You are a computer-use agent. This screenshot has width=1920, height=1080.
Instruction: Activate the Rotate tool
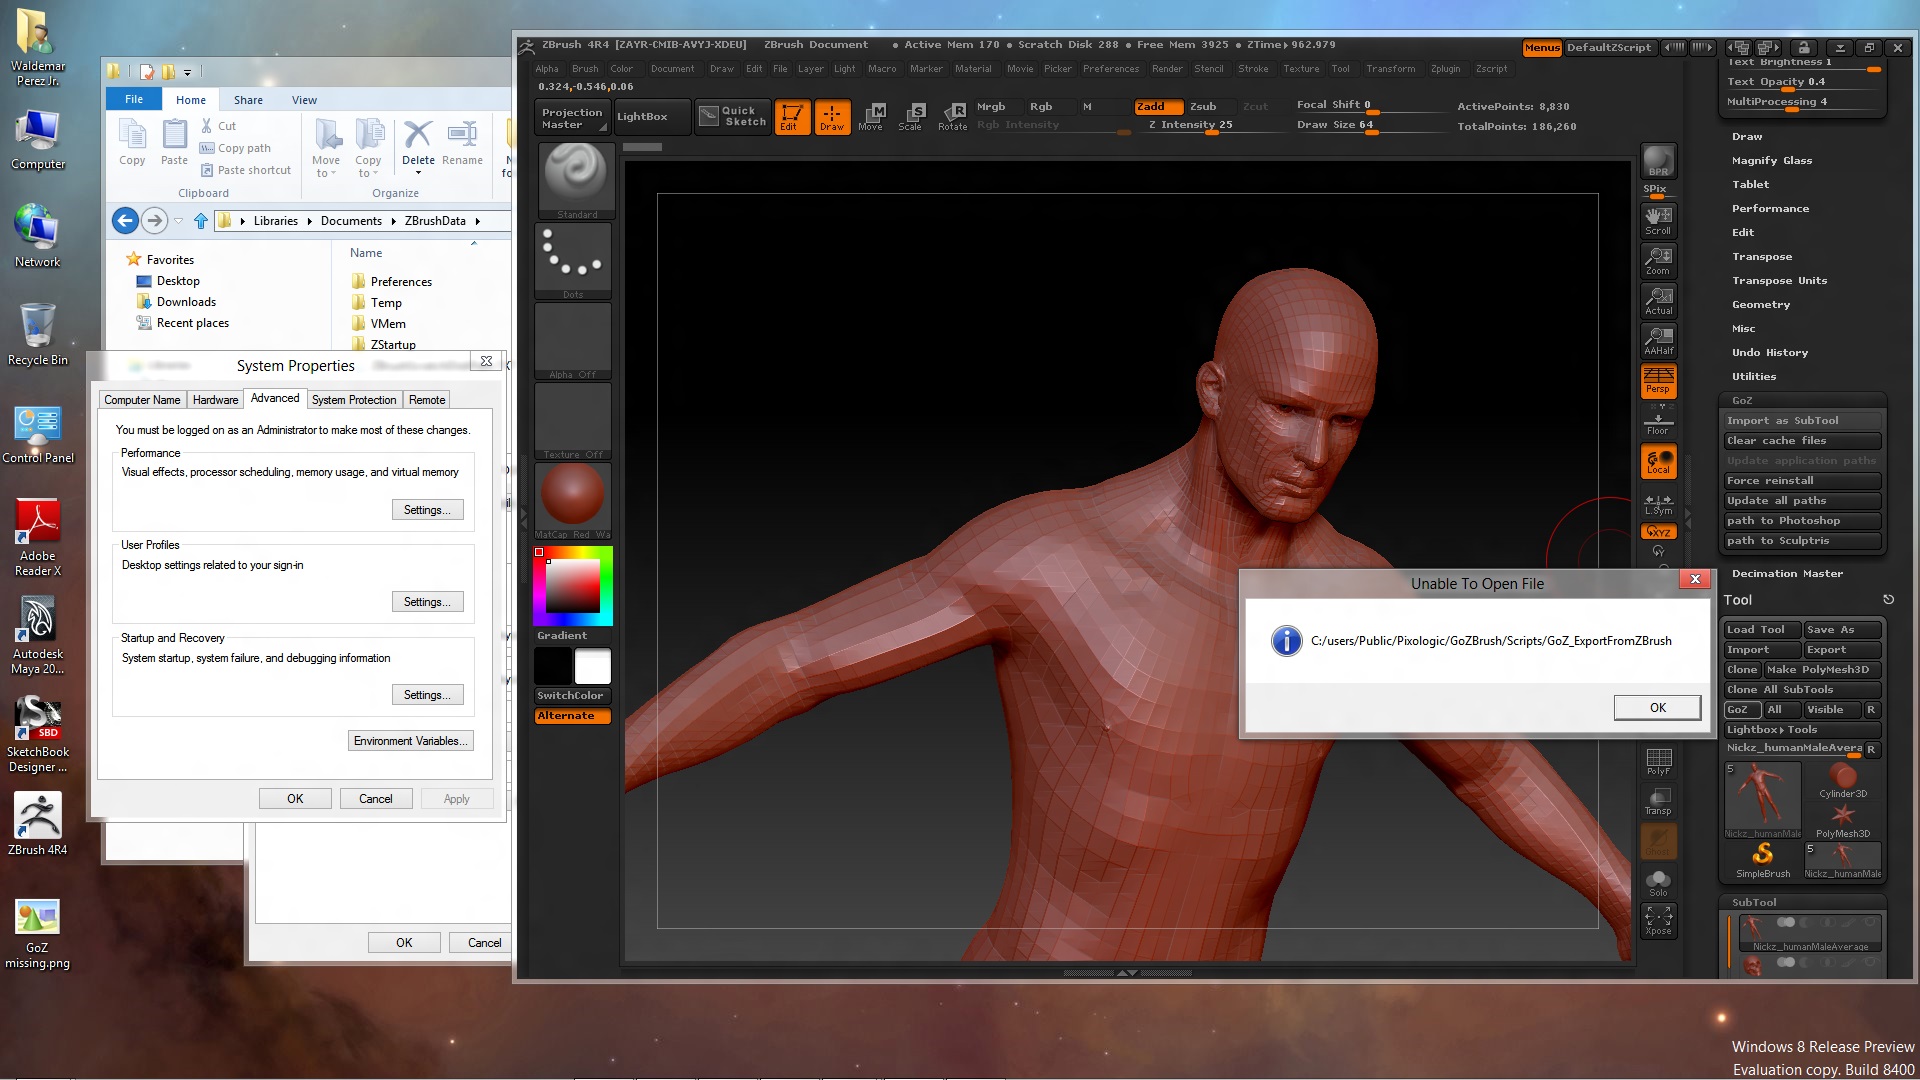(x=952, y=116)
